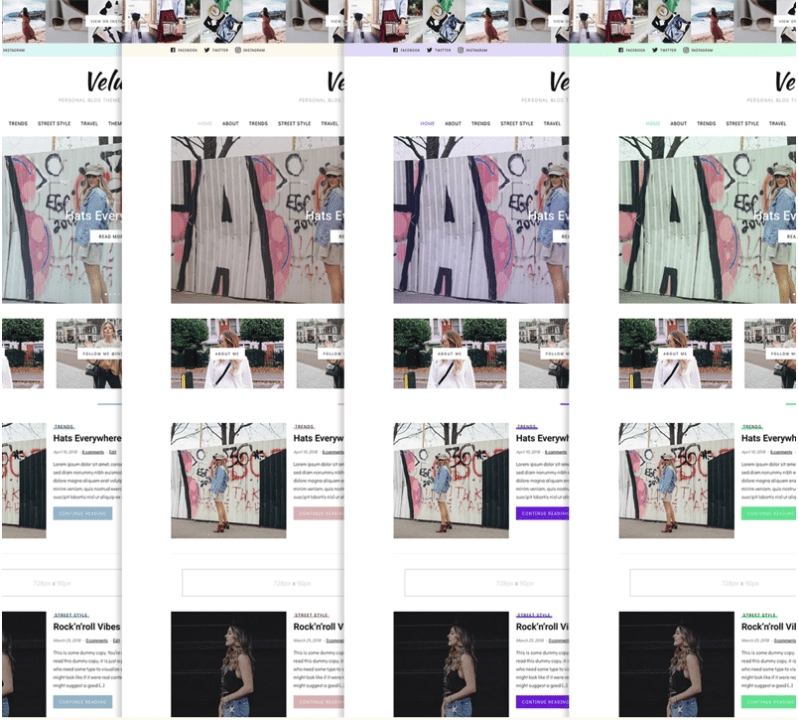Image resolution: width=798 pixels, height=720 pixels.
Task: Open Hats Everywhere title on purple-themed page
Action: 543,438
